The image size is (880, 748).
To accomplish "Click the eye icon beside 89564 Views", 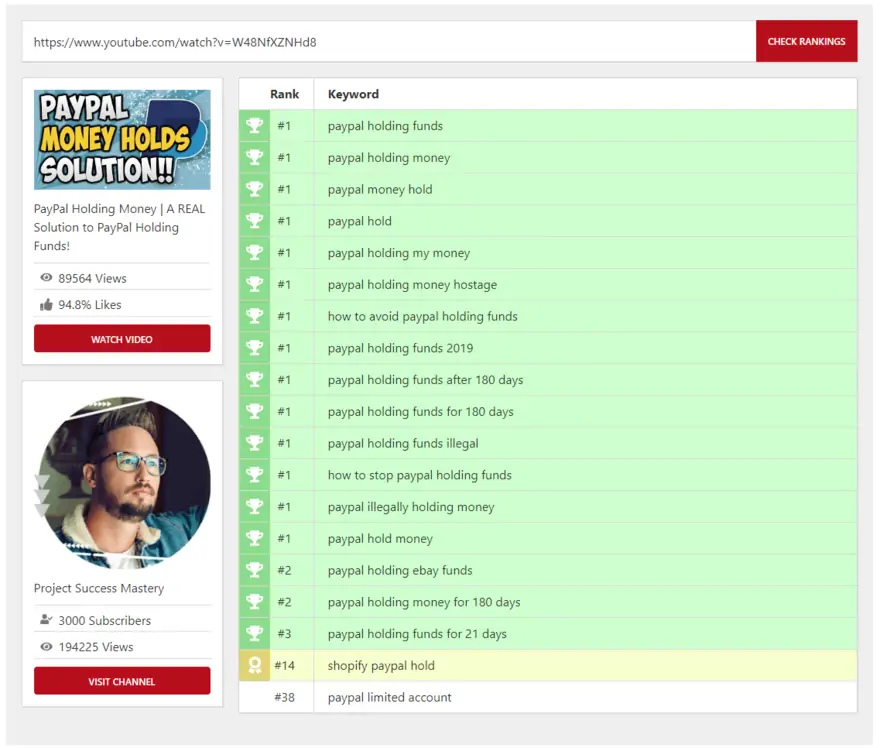I will [46, 278].
